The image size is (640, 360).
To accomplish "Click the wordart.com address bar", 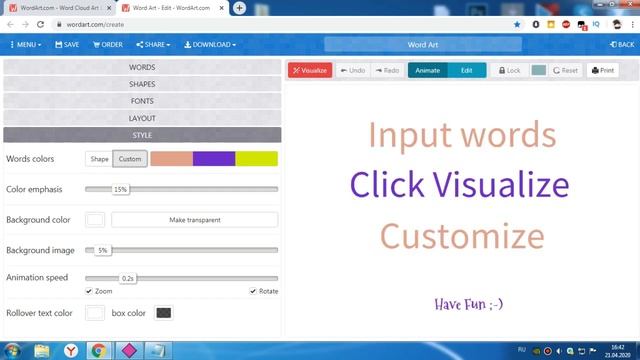I will click(x=286, y=24).
